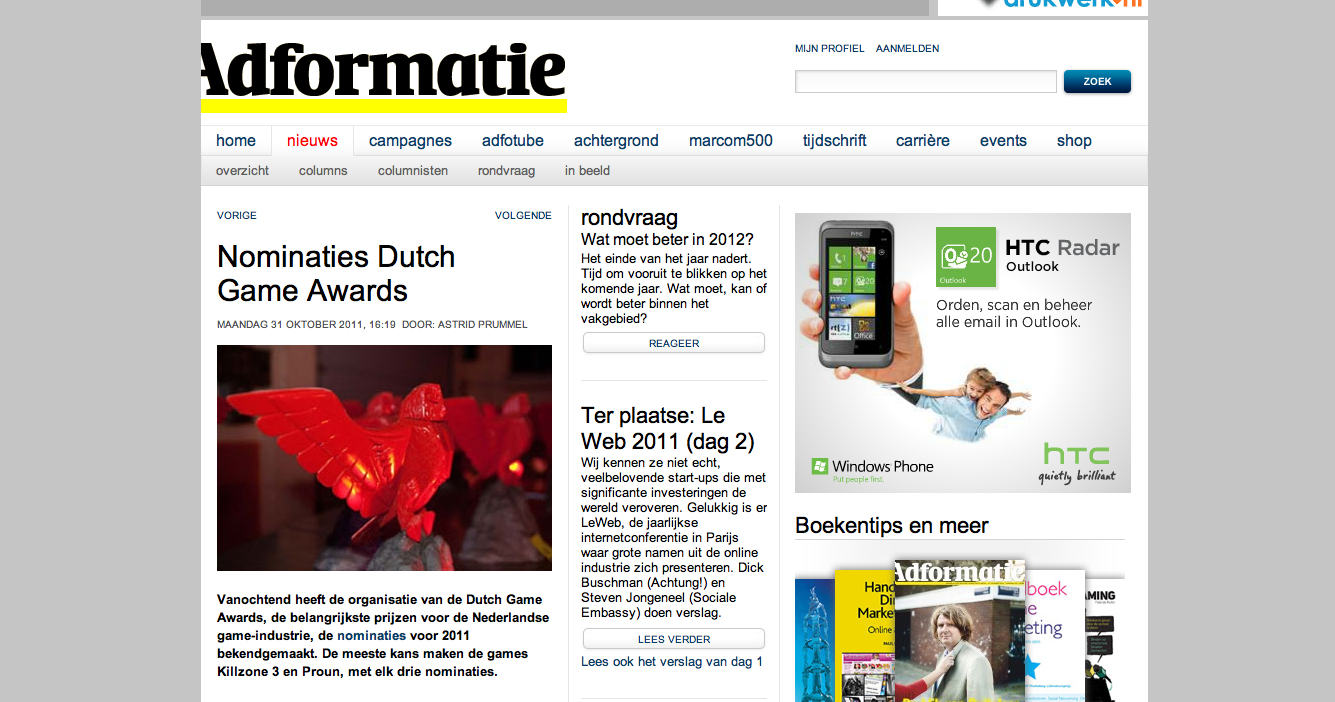Click the ZOEK search button
1335x702 pixels.
(x=1097, y=82)
